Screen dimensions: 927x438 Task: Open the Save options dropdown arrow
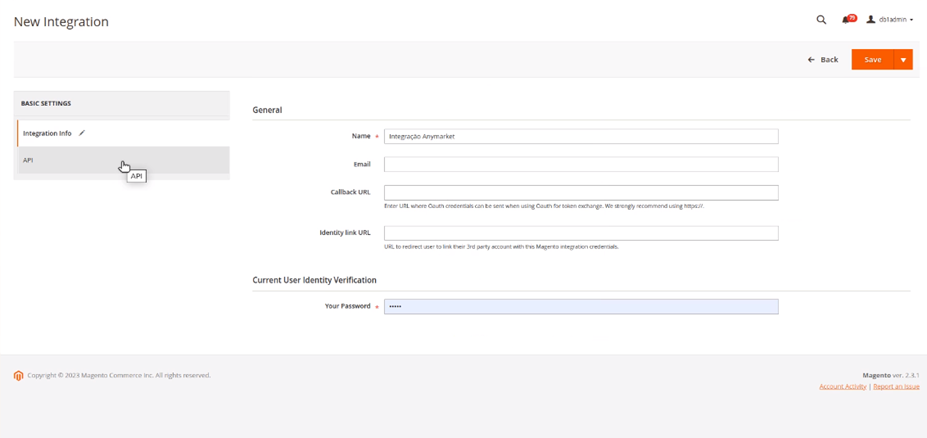903,60
